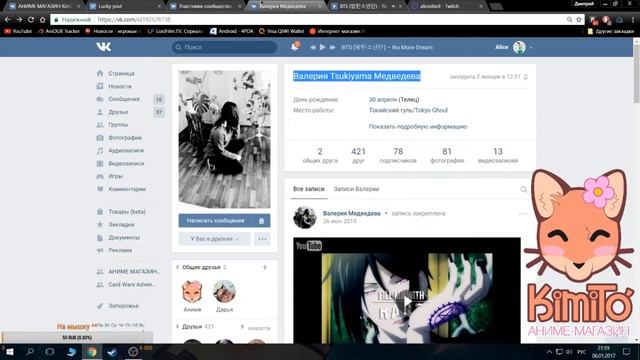Click Показать подробную информацию link

coord(418,127)
